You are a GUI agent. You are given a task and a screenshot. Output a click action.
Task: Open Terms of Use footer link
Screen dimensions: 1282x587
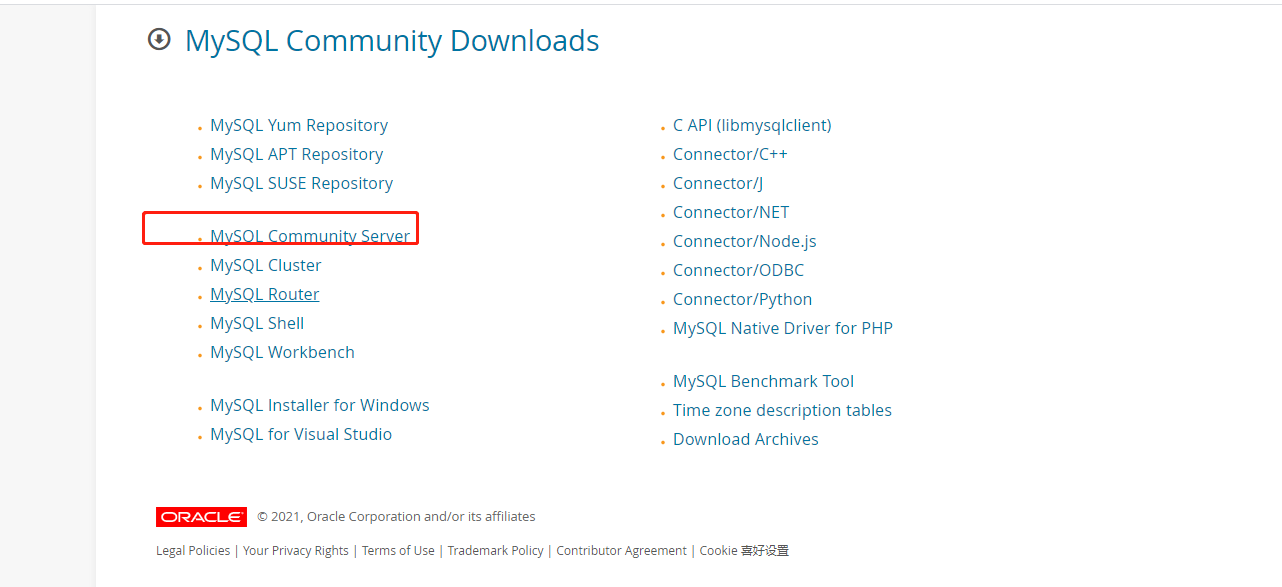pyautogui.click(x=398, y=551)
